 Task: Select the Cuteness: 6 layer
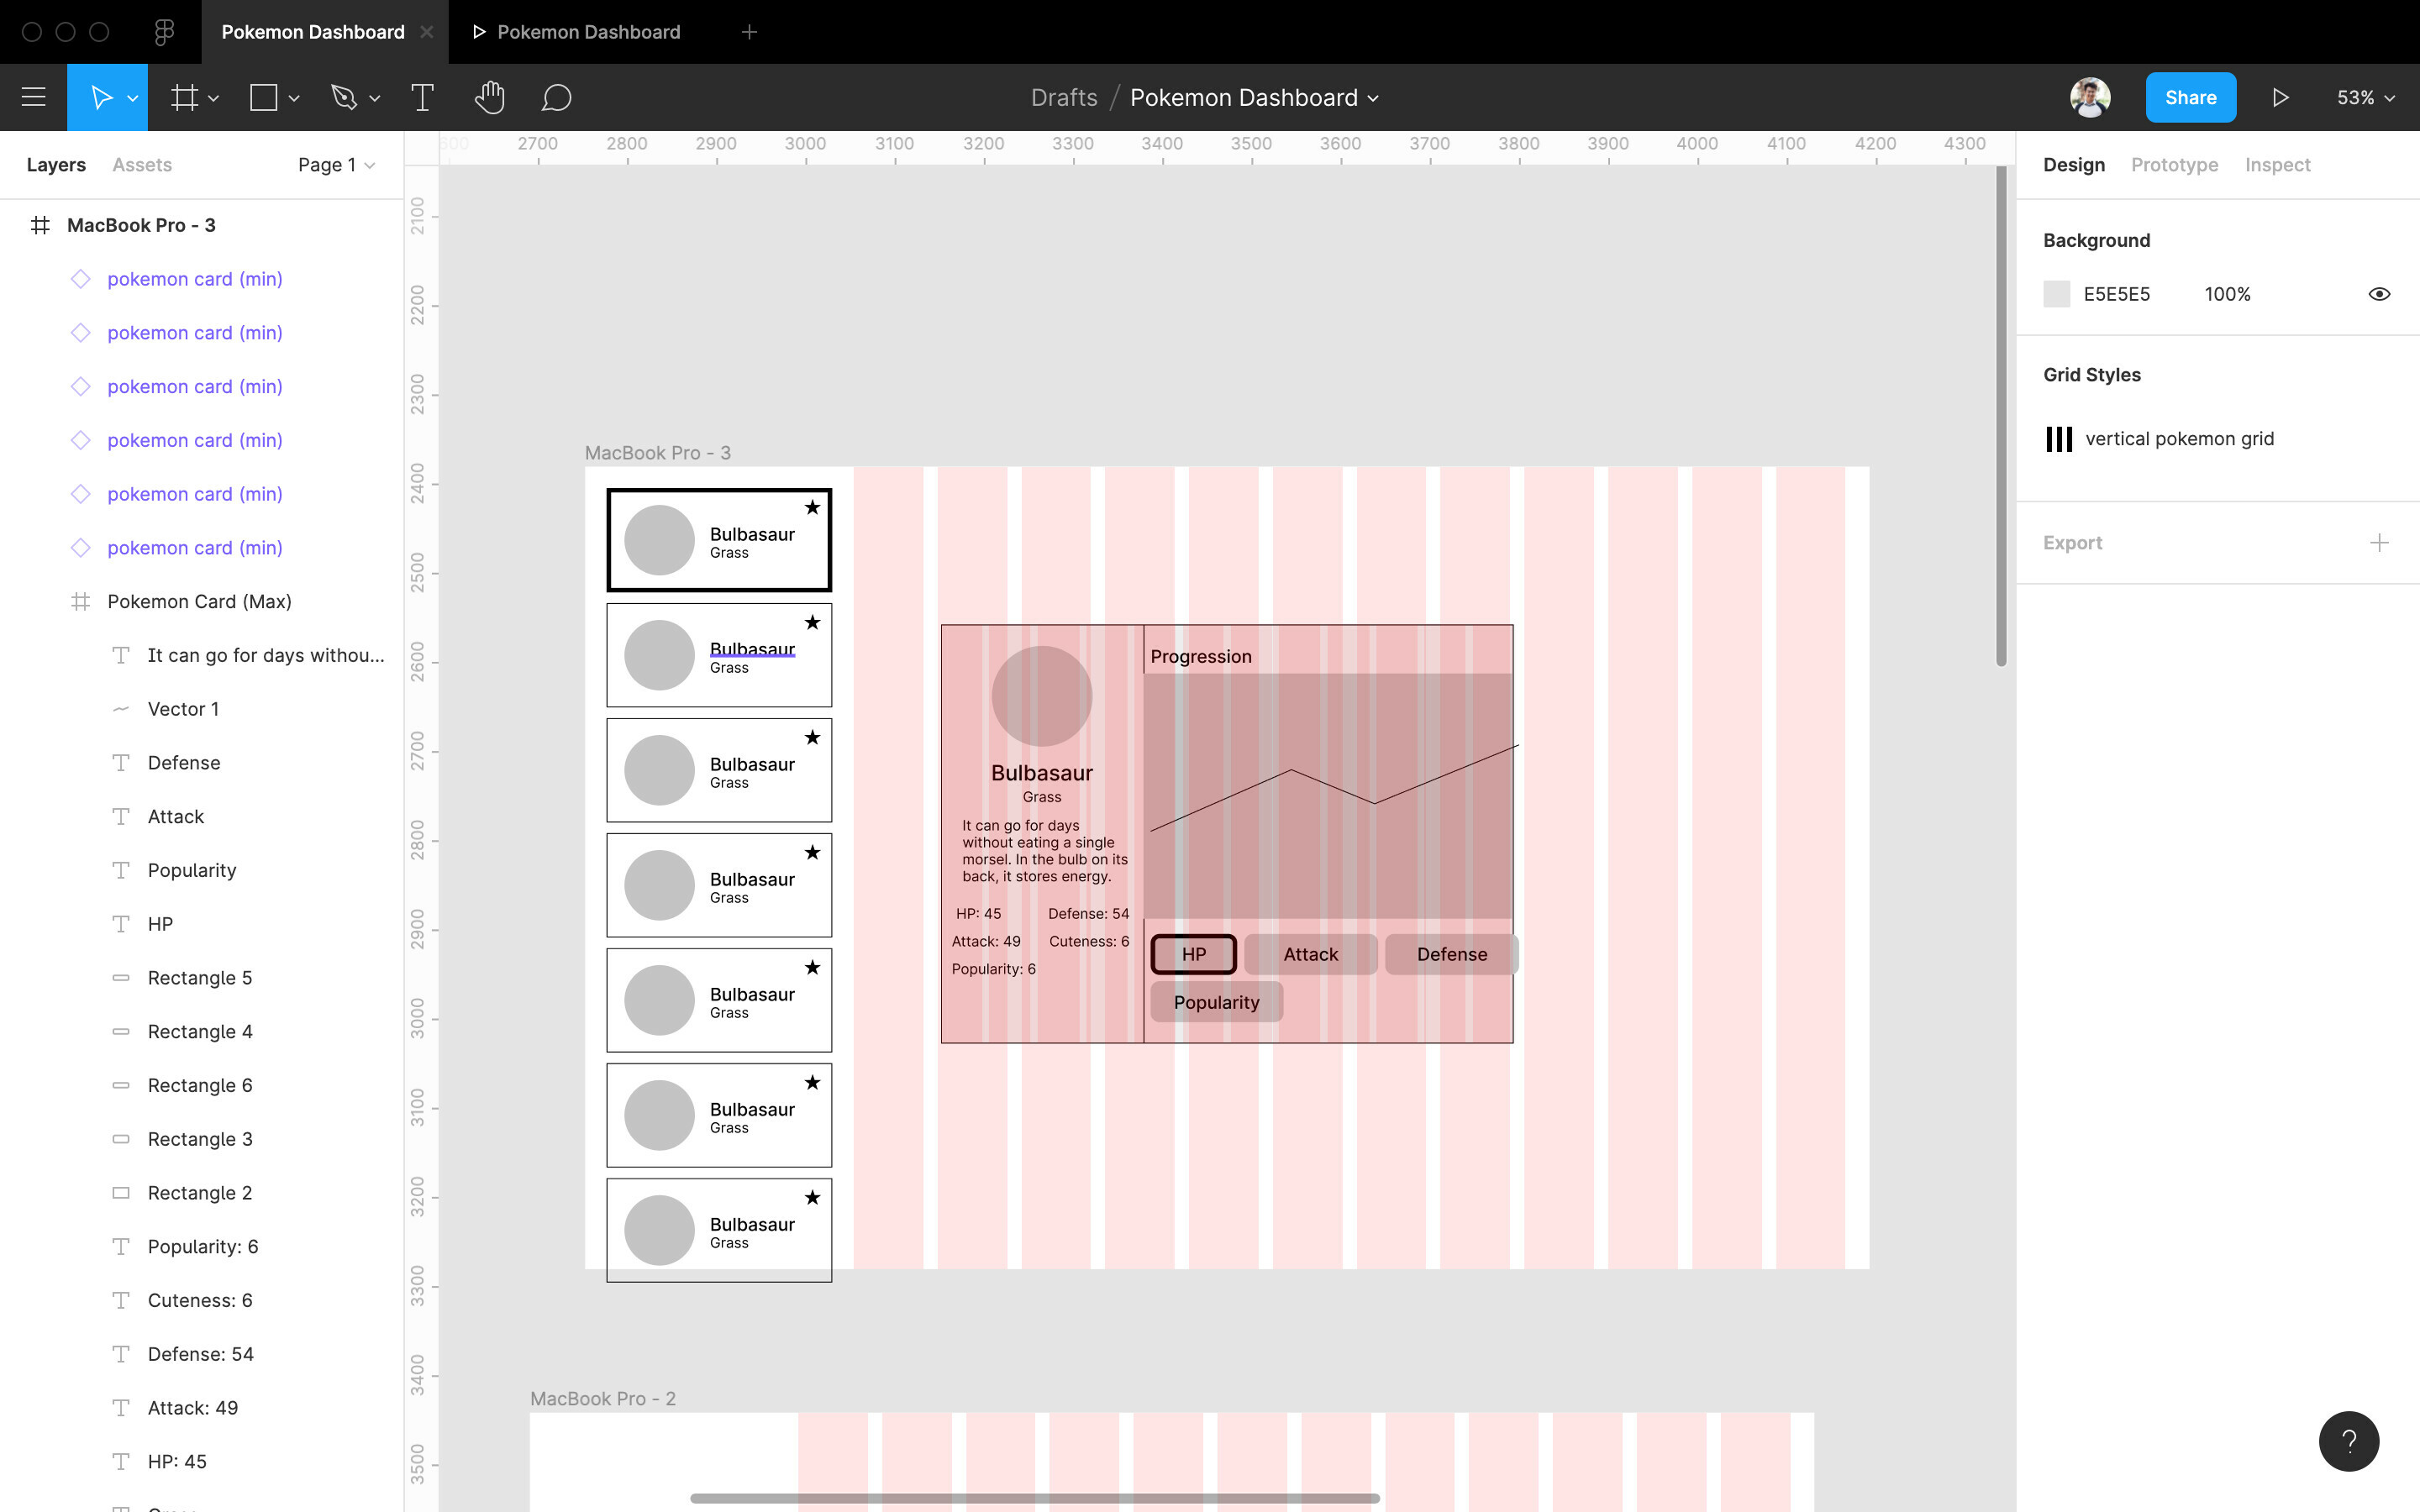tap(200, 1300)
